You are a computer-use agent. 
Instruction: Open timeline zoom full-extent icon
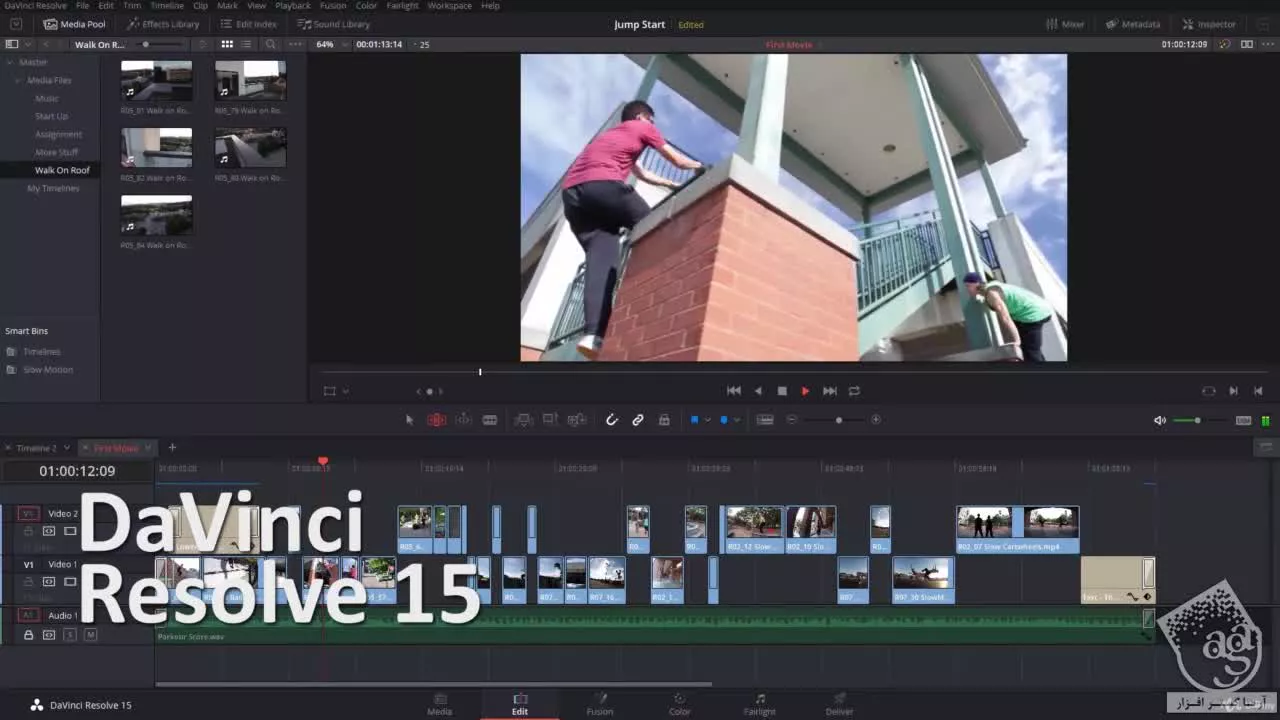[765, 420]
